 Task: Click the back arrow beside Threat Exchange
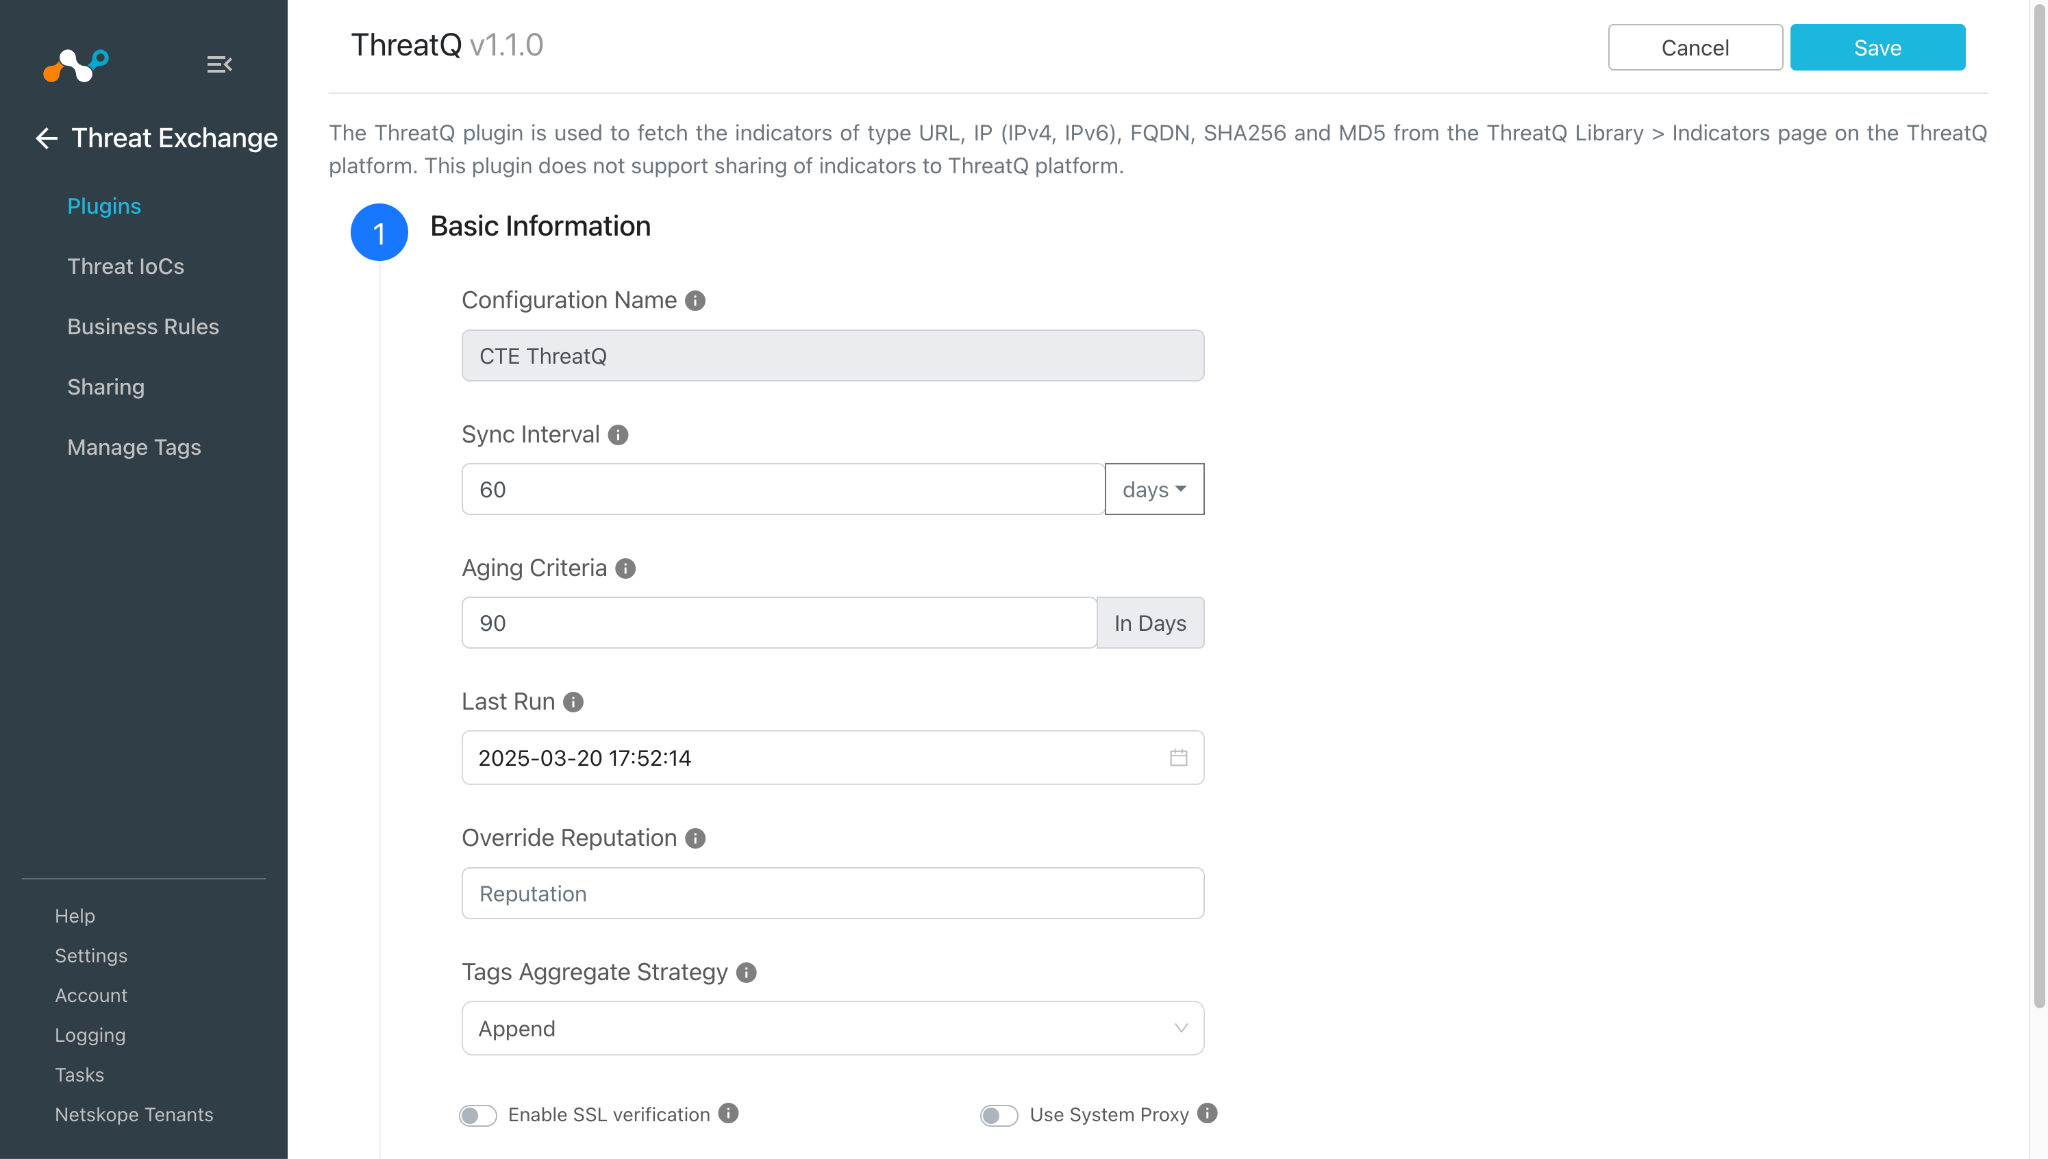point(46,138)
